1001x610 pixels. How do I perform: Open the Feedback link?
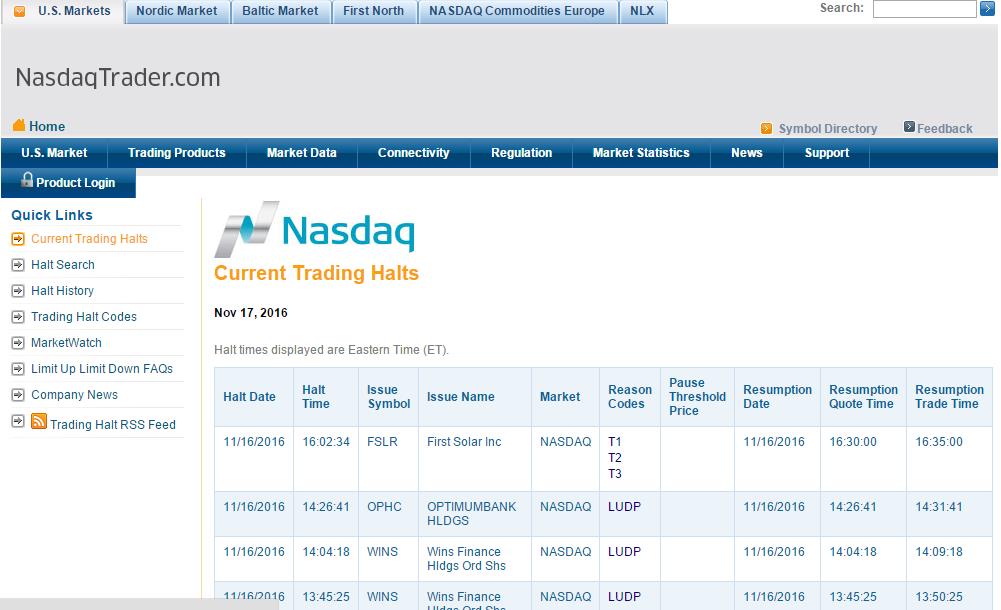(x=945, y=129)
